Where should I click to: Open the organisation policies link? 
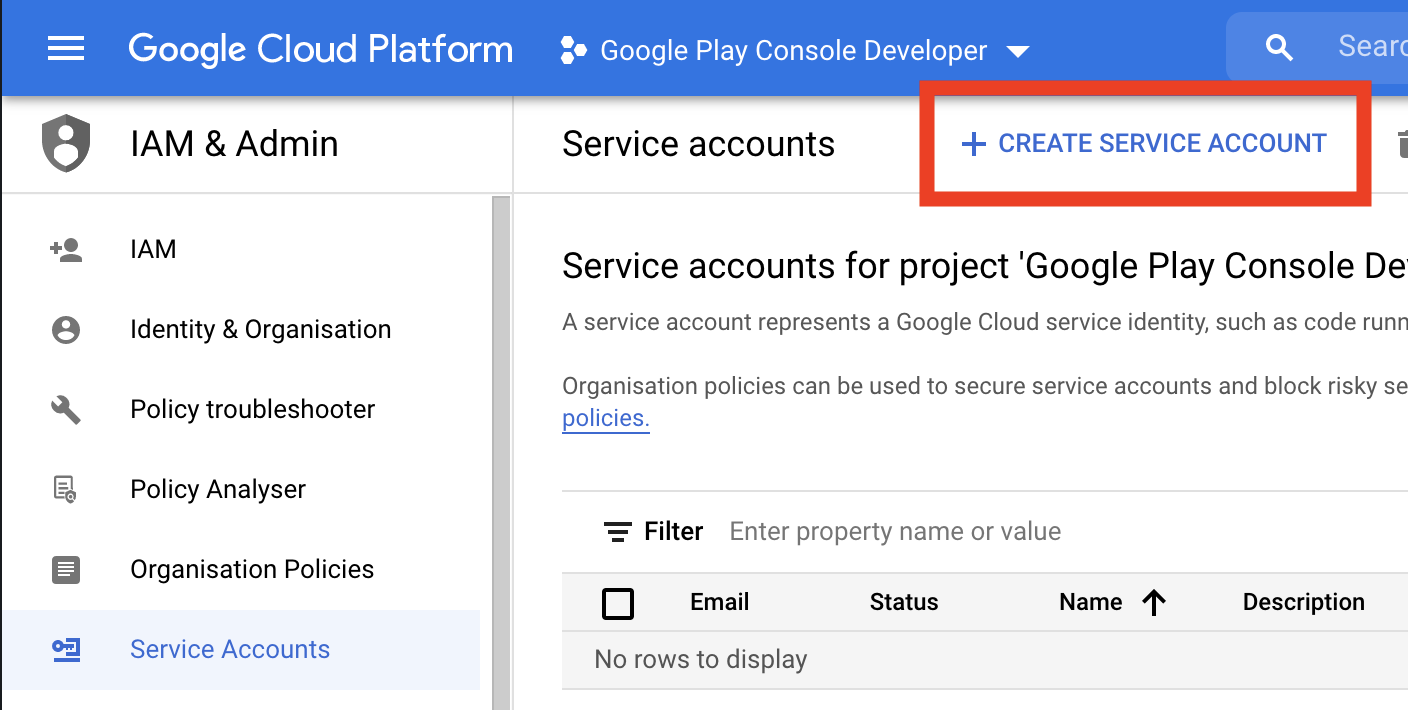pyautogui.click(x=605, y=419)
